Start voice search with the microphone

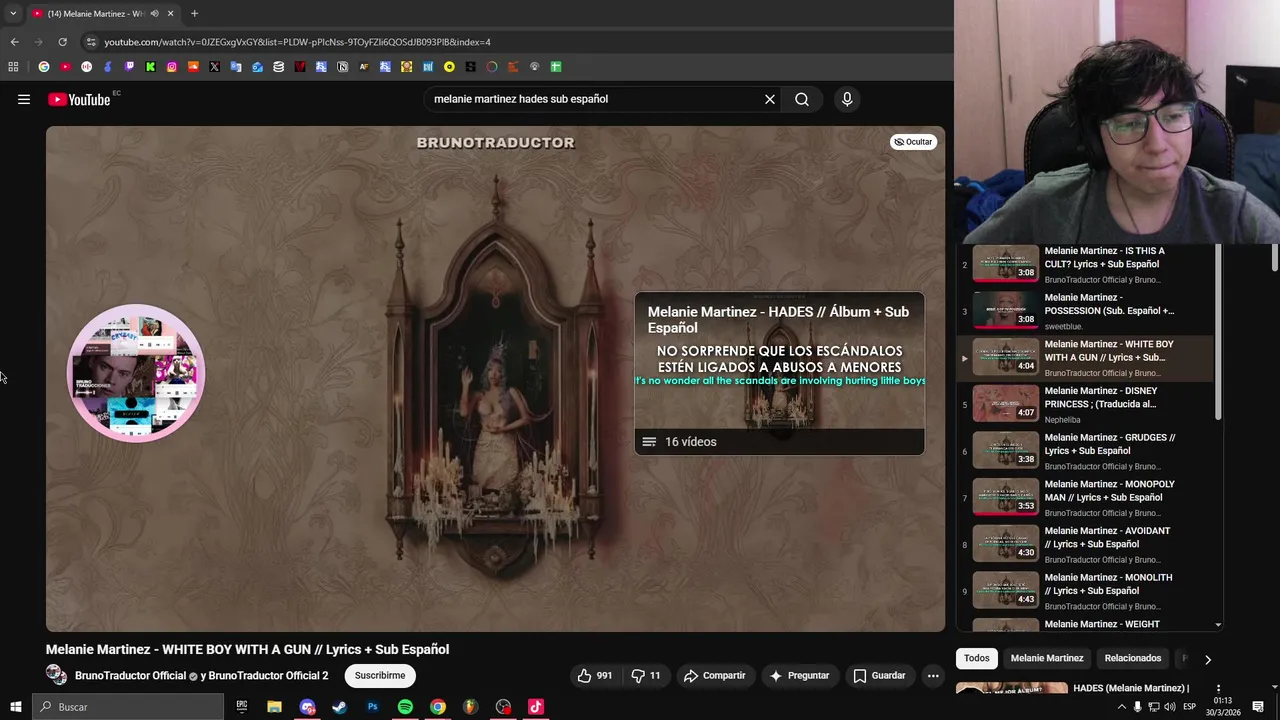pos(847,99)
